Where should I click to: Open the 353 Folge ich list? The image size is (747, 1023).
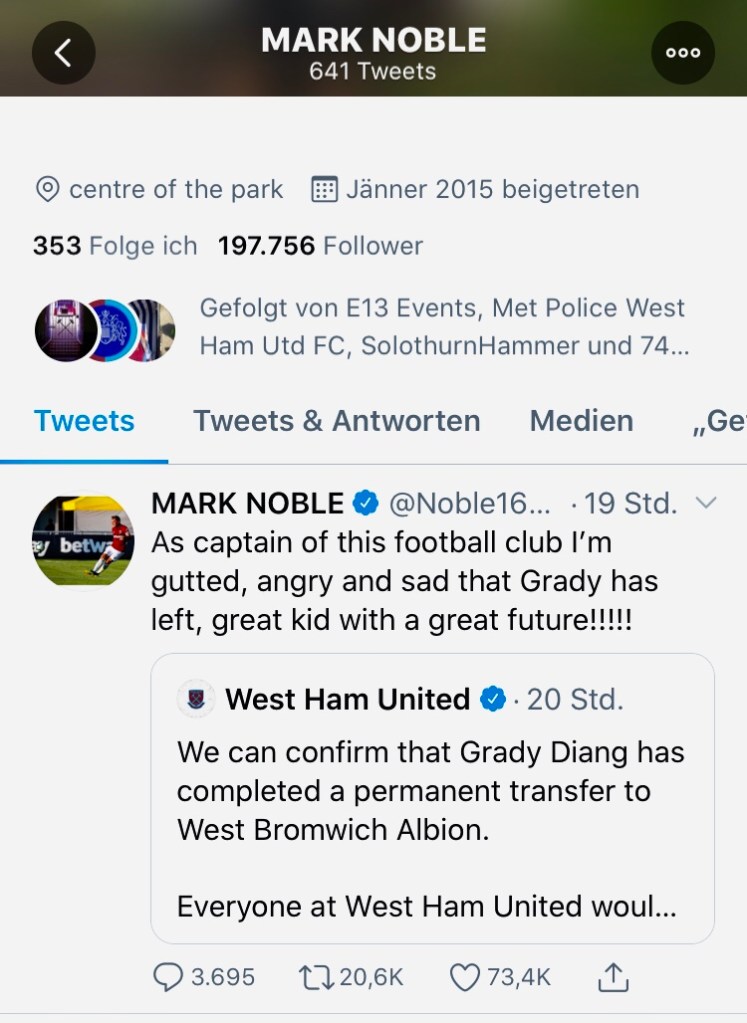(114, 246)
